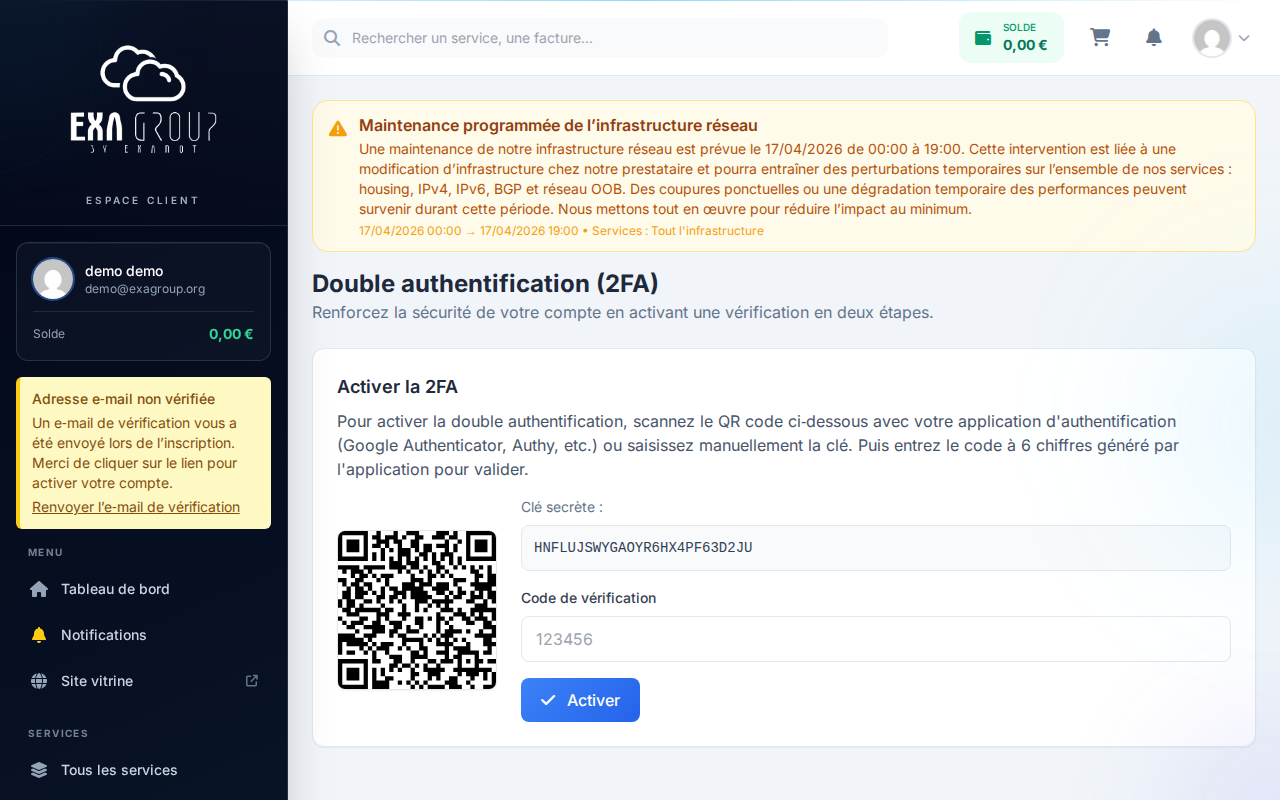Click the Clé secrète label

tap(562, 507)
